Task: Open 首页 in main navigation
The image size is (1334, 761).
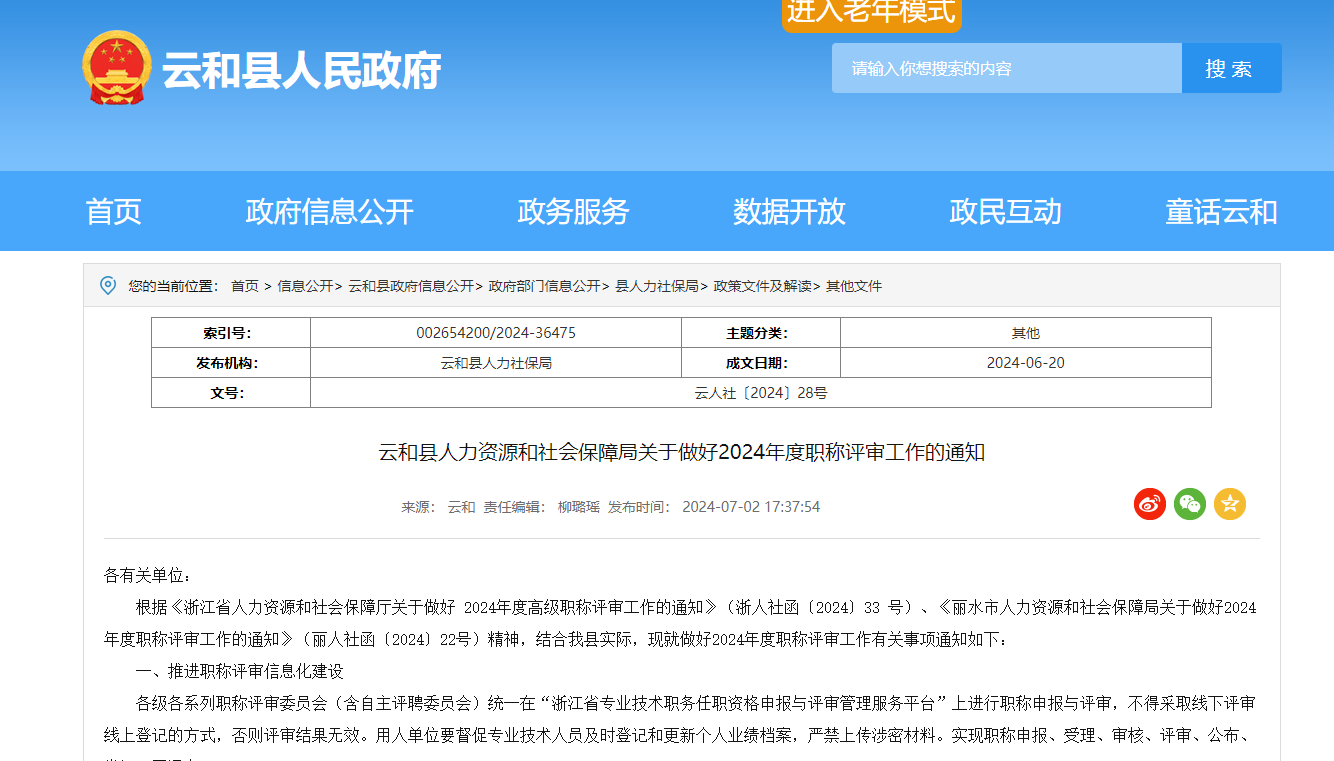Action: pos(114,212)
